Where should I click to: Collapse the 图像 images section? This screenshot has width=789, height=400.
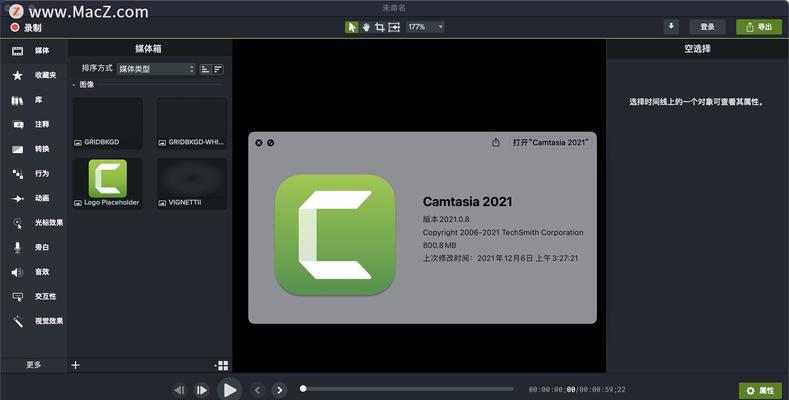(x=74, y=85)
